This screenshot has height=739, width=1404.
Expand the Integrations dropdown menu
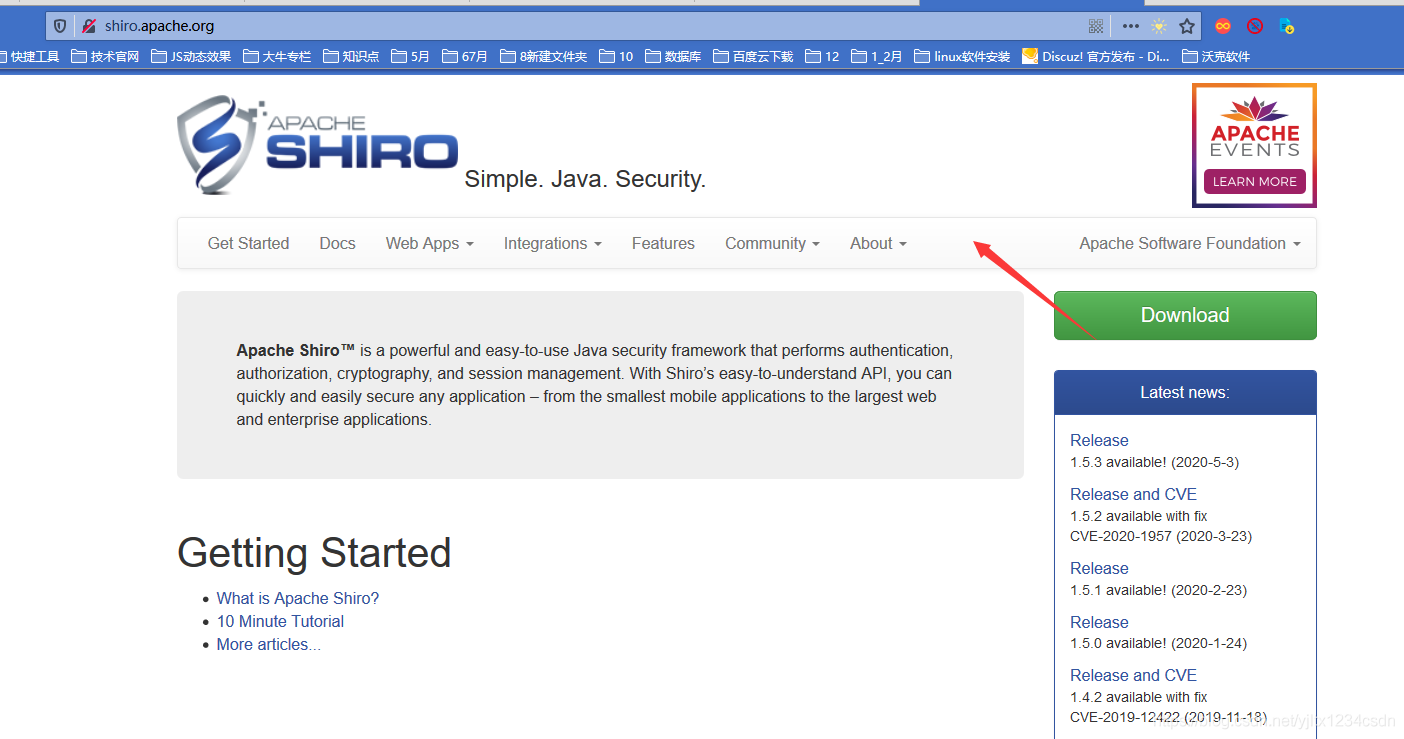coord(553,243)
